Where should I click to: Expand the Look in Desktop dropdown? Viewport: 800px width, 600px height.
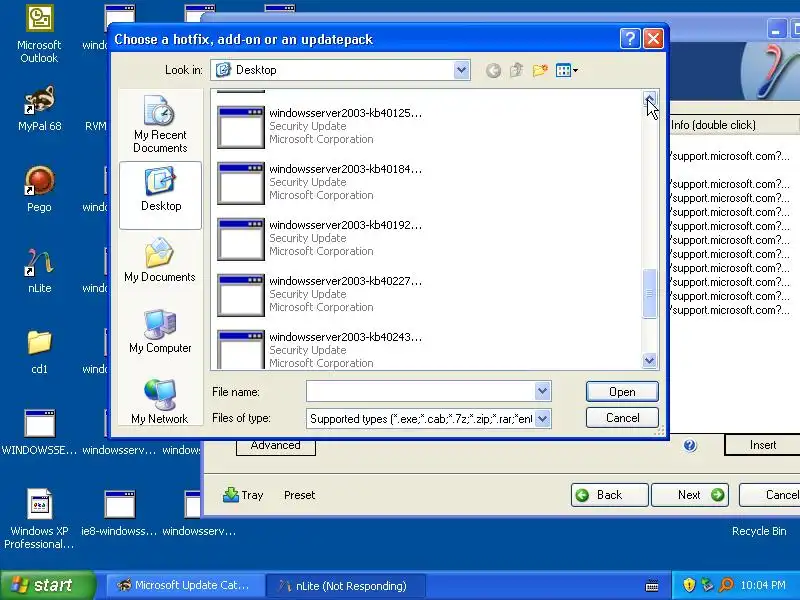[x=461, y=70]
